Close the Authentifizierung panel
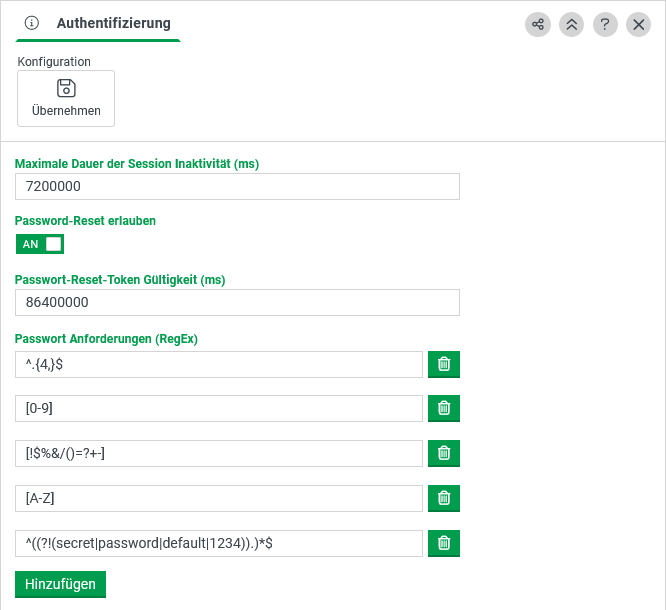Image resolution: width=666 pixels, height=610 pixels. click(639, 24)
